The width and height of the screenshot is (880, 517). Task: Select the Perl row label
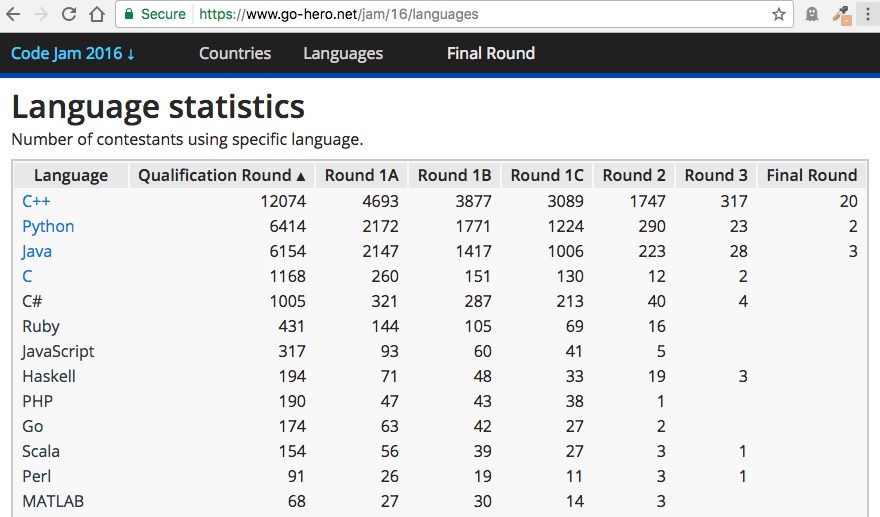tap(36, 476)
